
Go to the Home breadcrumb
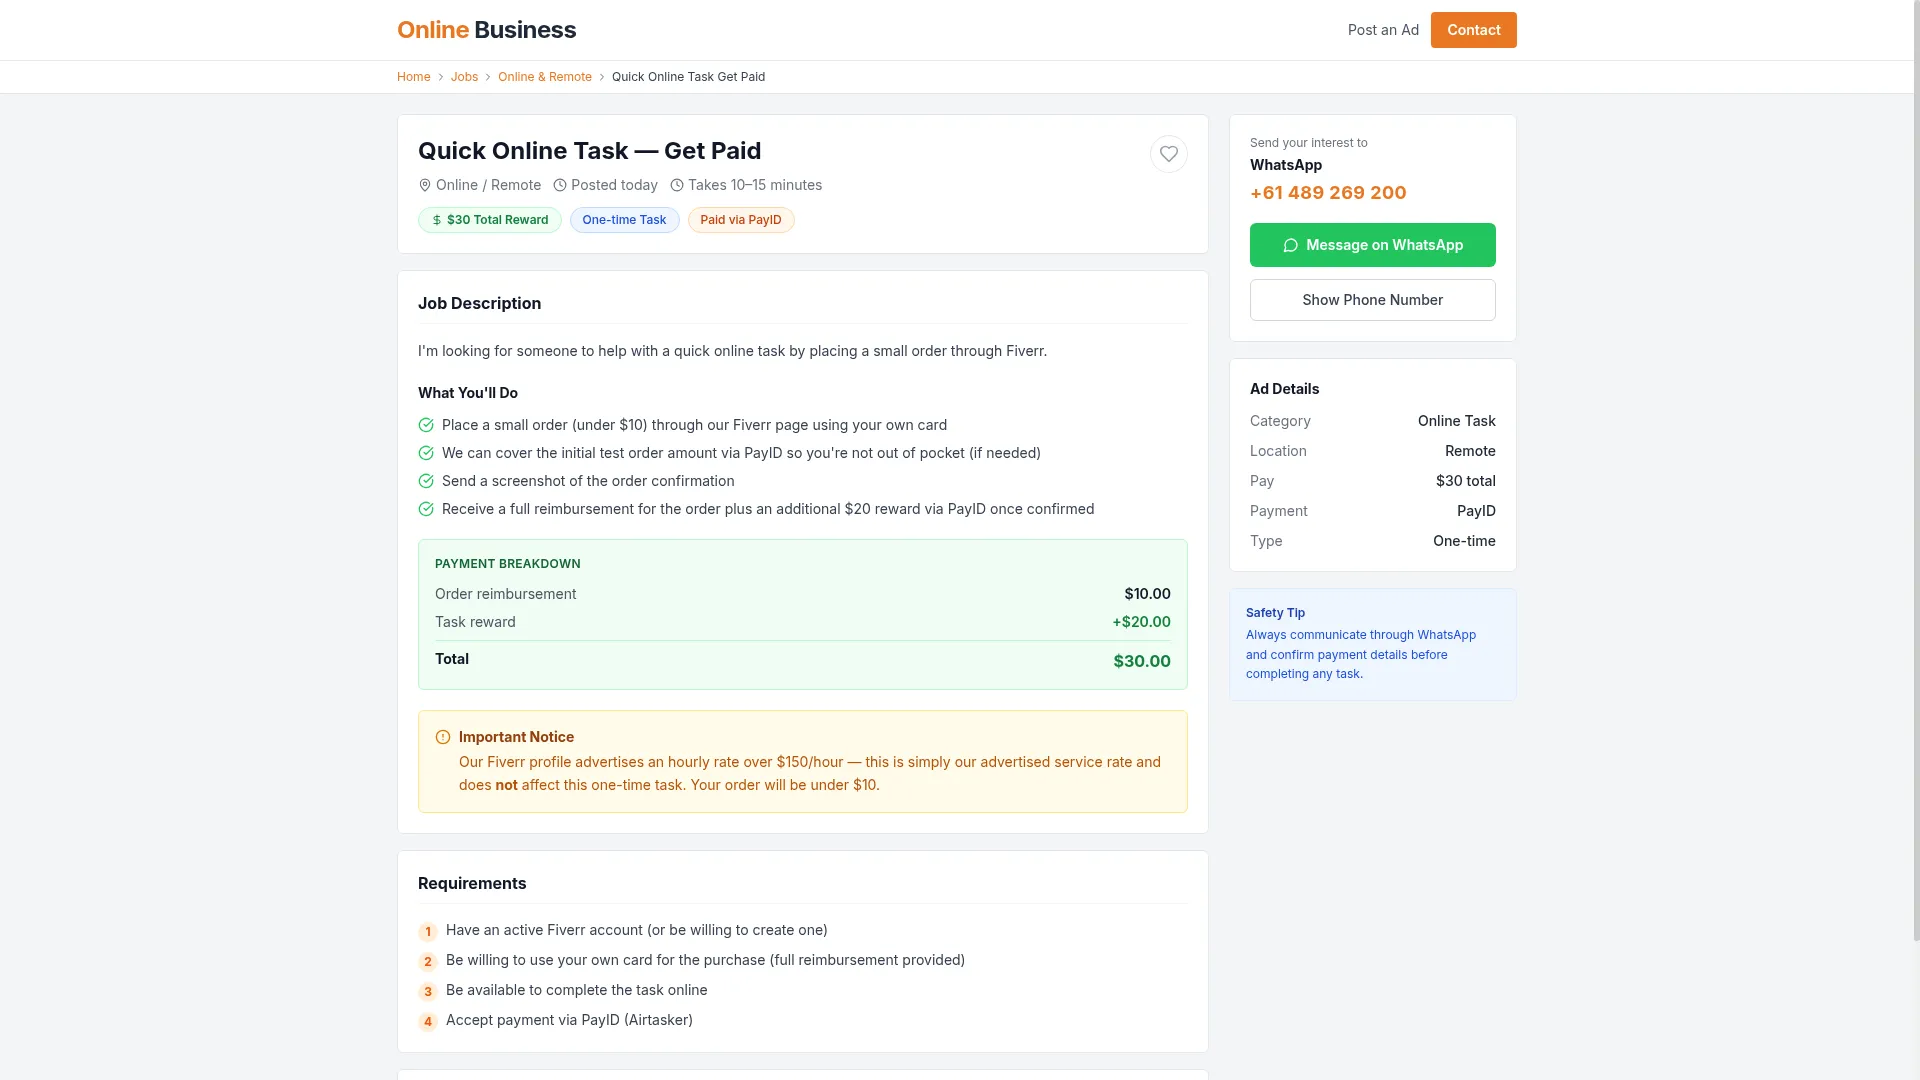pyautogui.click(x=414, y=77)
